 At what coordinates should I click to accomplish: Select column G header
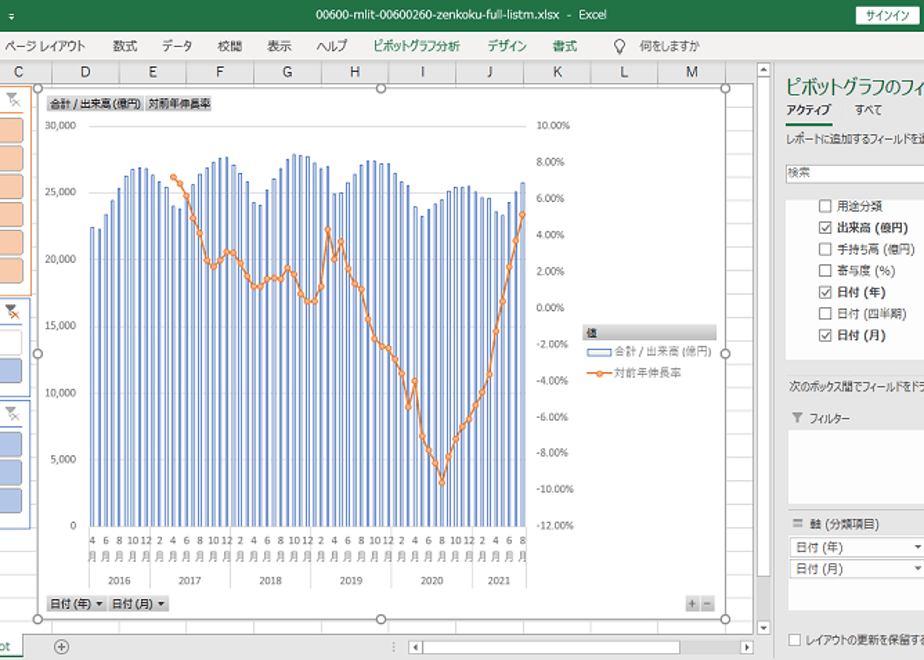288,72
